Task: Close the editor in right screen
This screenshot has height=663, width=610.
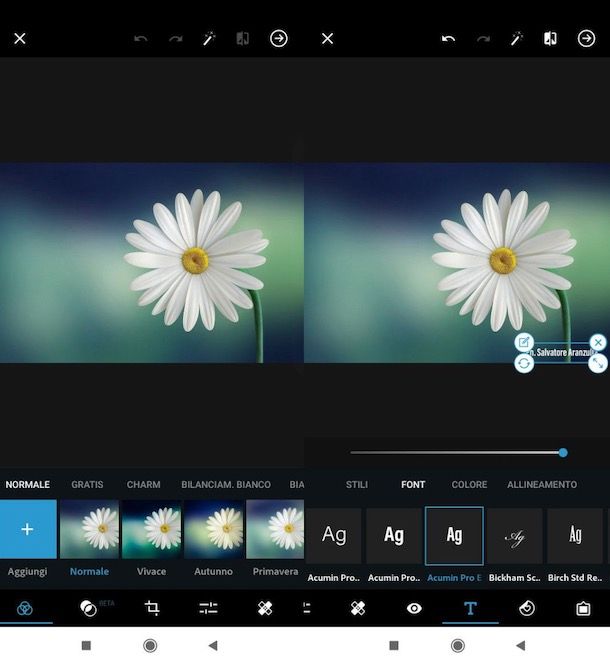Action: (327, 38)
